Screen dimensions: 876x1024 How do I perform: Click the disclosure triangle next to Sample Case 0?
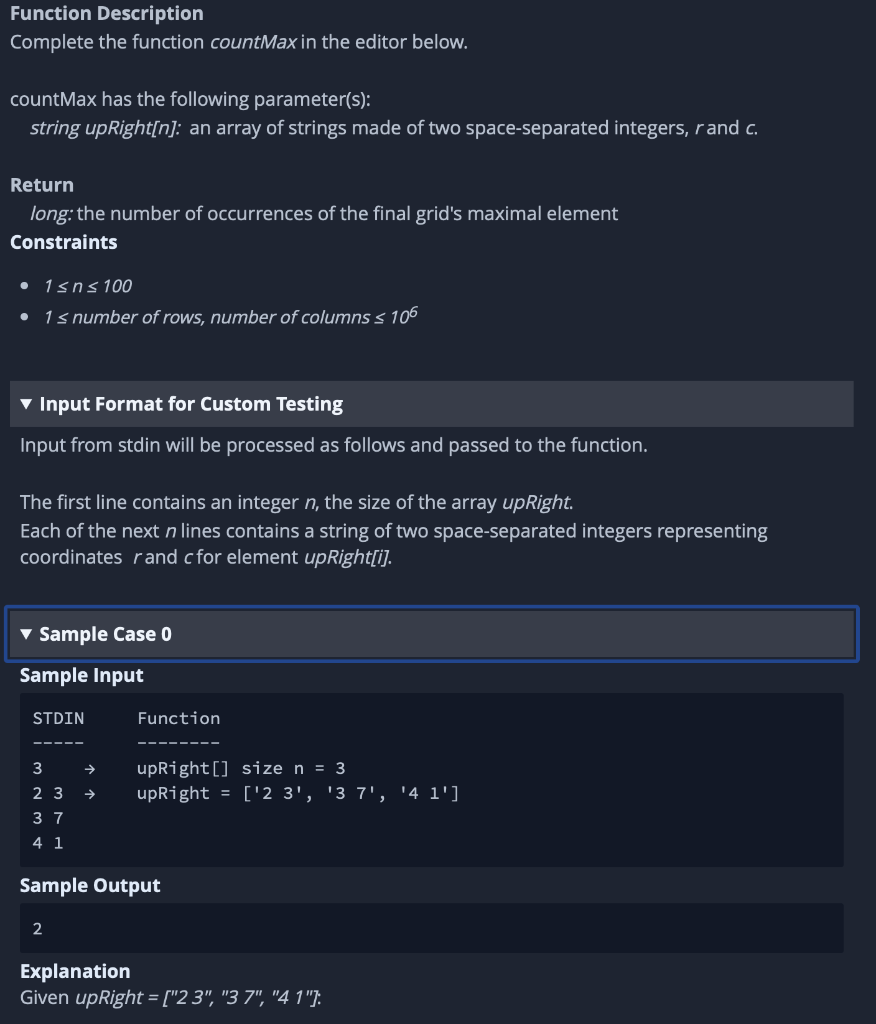[26, 634]
